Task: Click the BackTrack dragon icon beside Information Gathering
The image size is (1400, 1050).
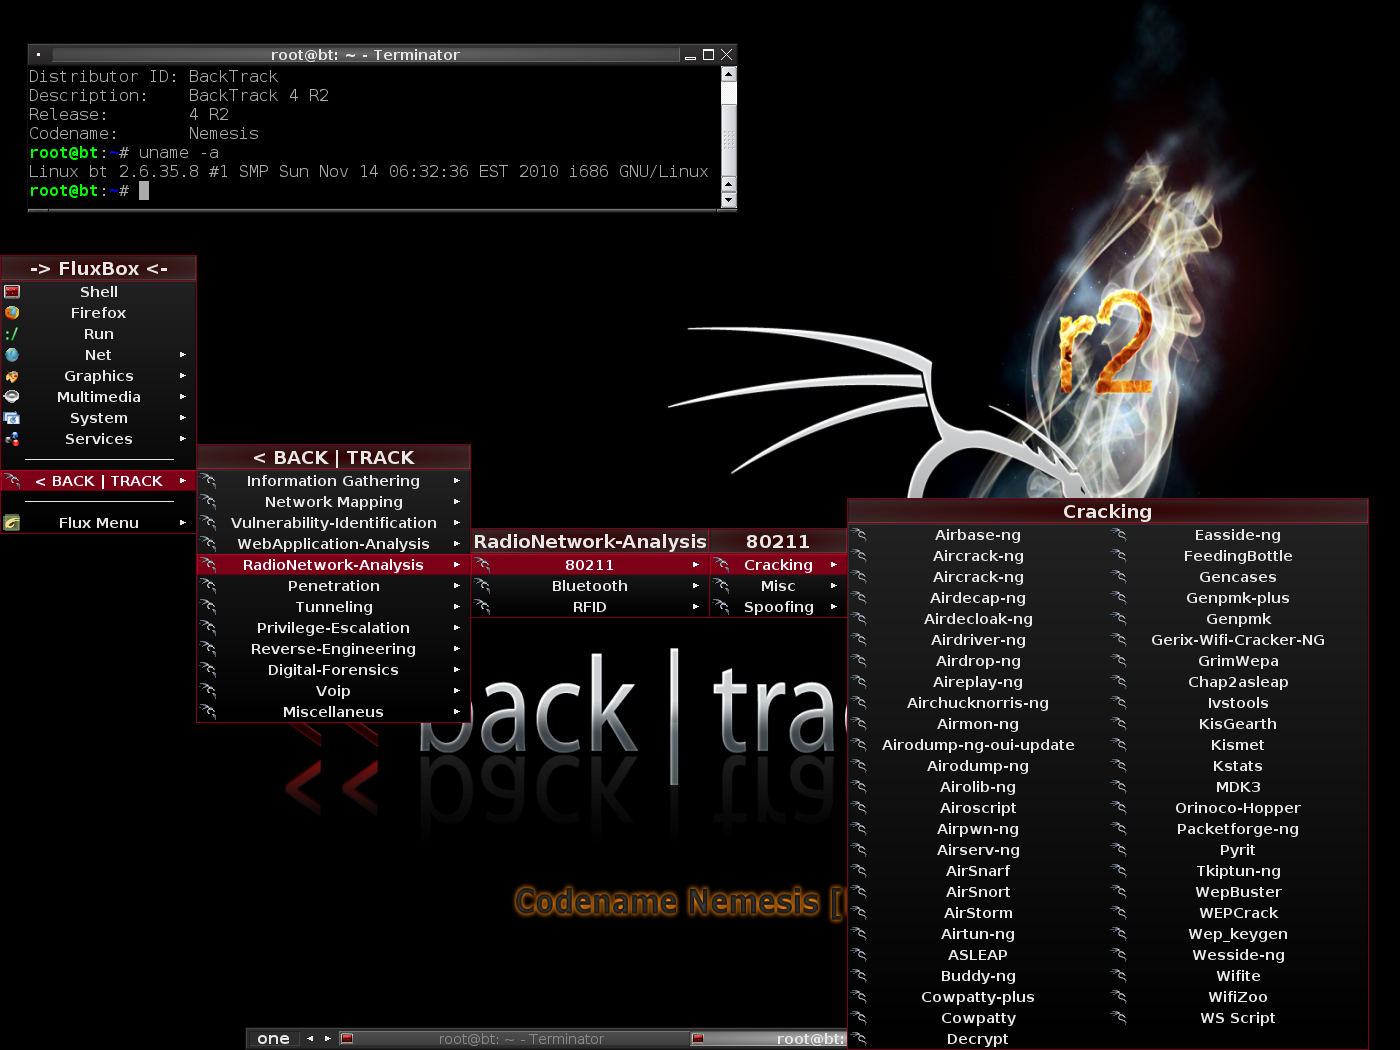Action: click(x=208, y=480)
